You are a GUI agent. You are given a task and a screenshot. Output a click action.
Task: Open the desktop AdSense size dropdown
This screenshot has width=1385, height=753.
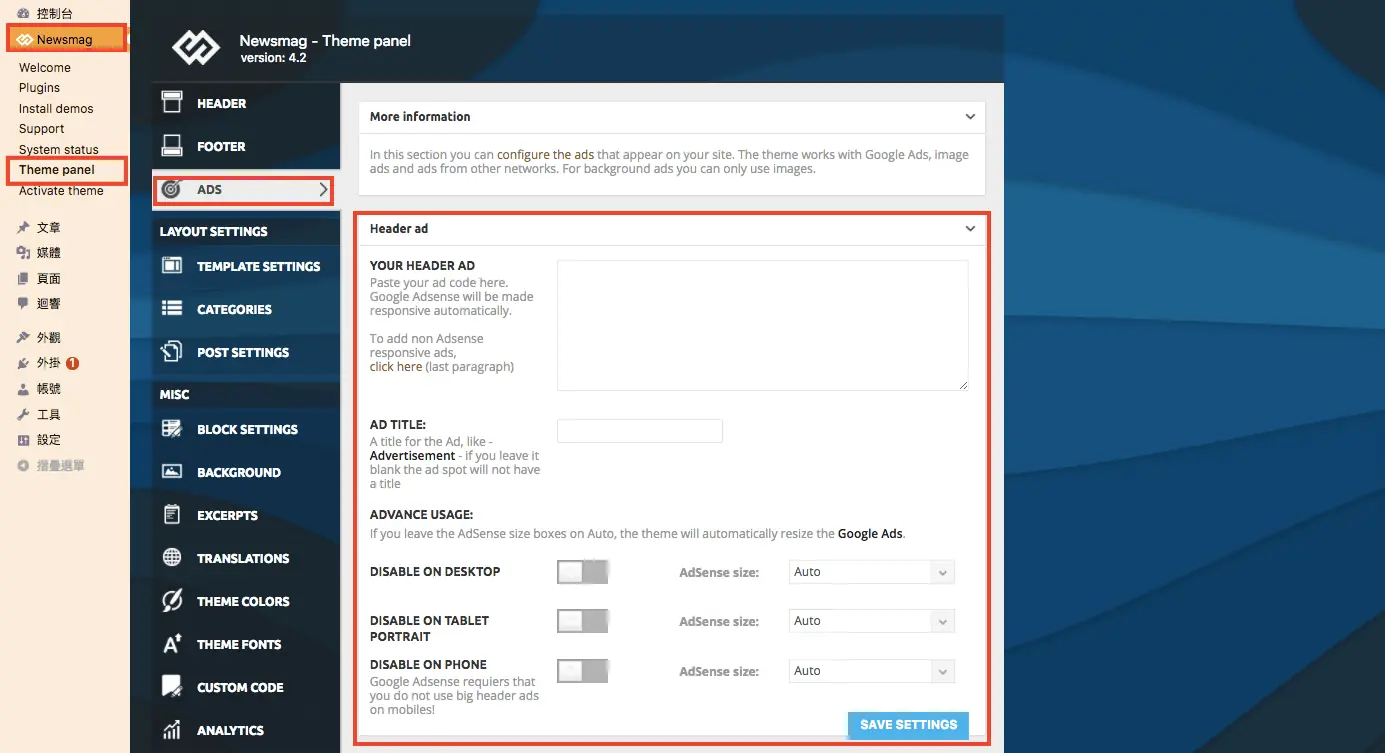872,572
